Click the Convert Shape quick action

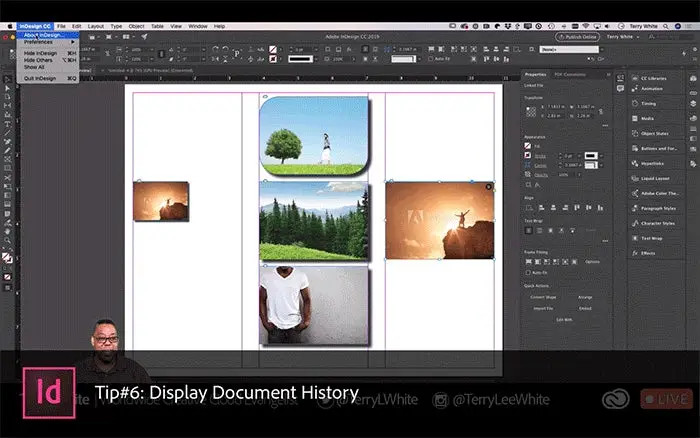point(543,297)
